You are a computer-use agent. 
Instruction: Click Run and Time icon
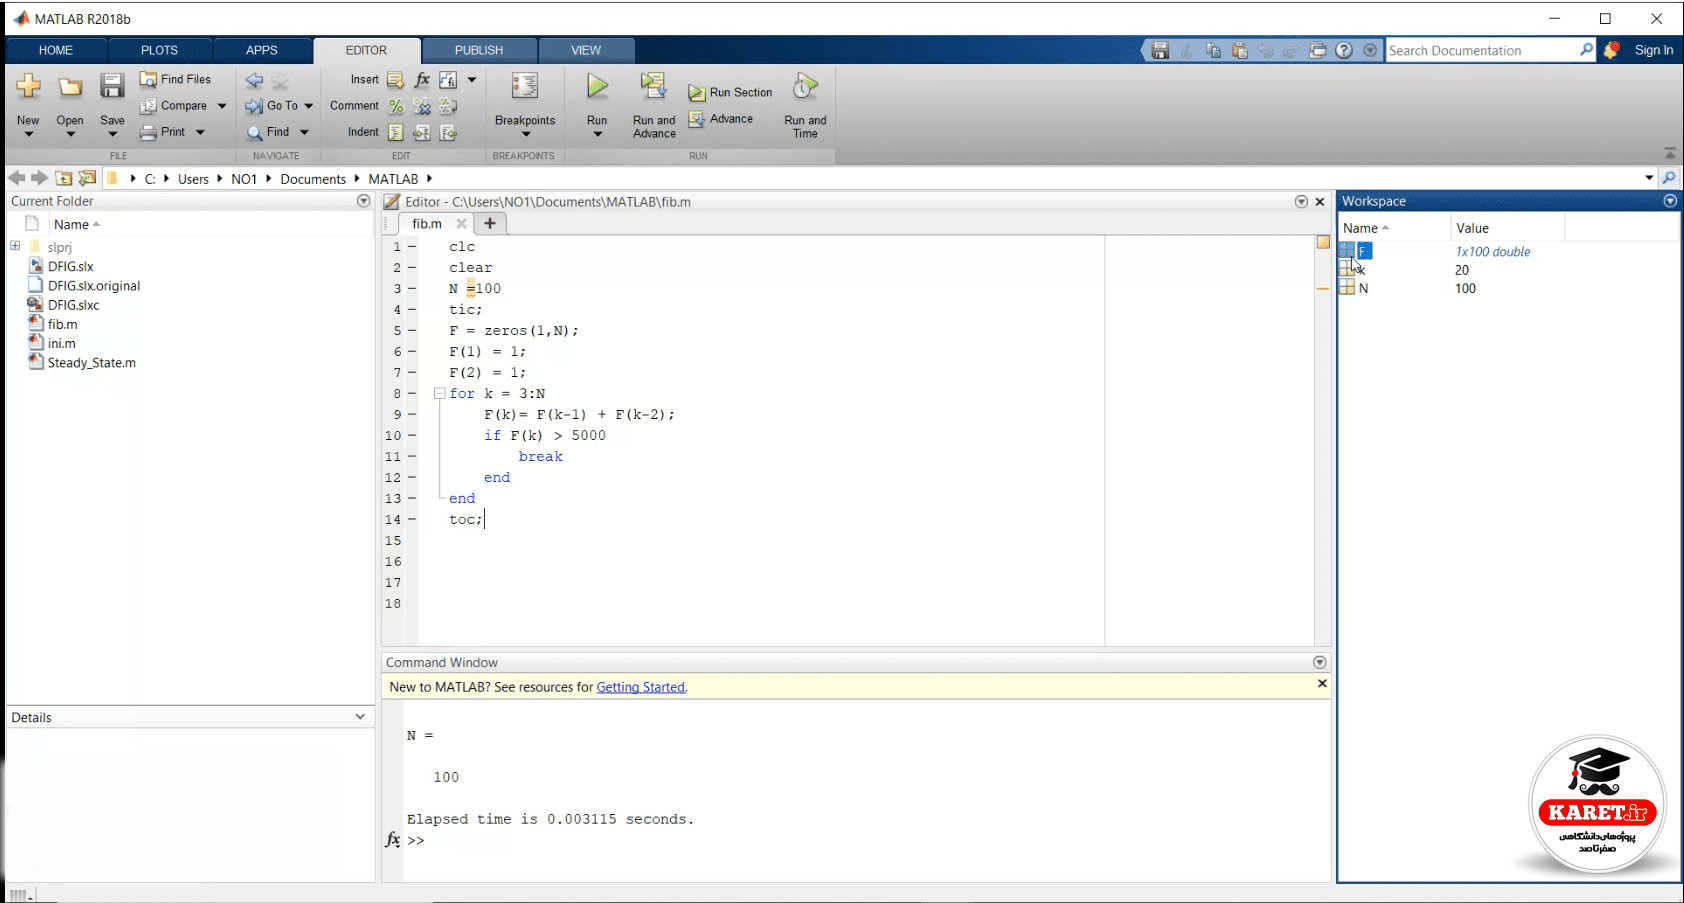[x=805, y=86]
